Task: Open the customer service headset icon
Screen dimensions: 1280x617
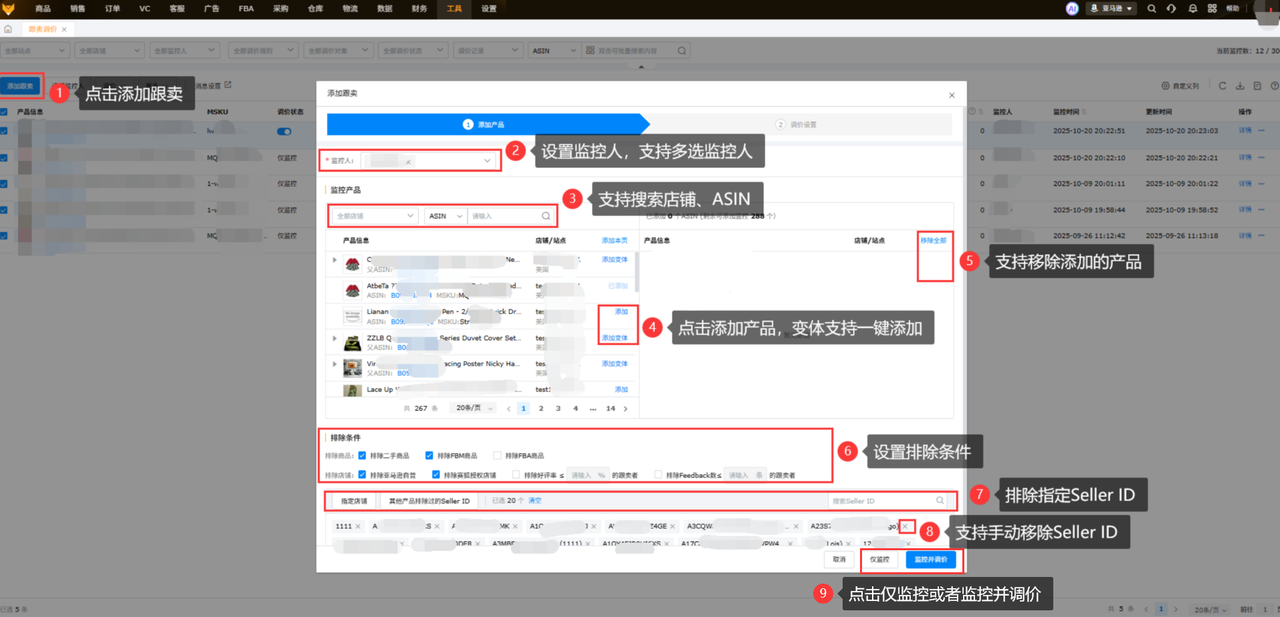Action: (1172, 8)
